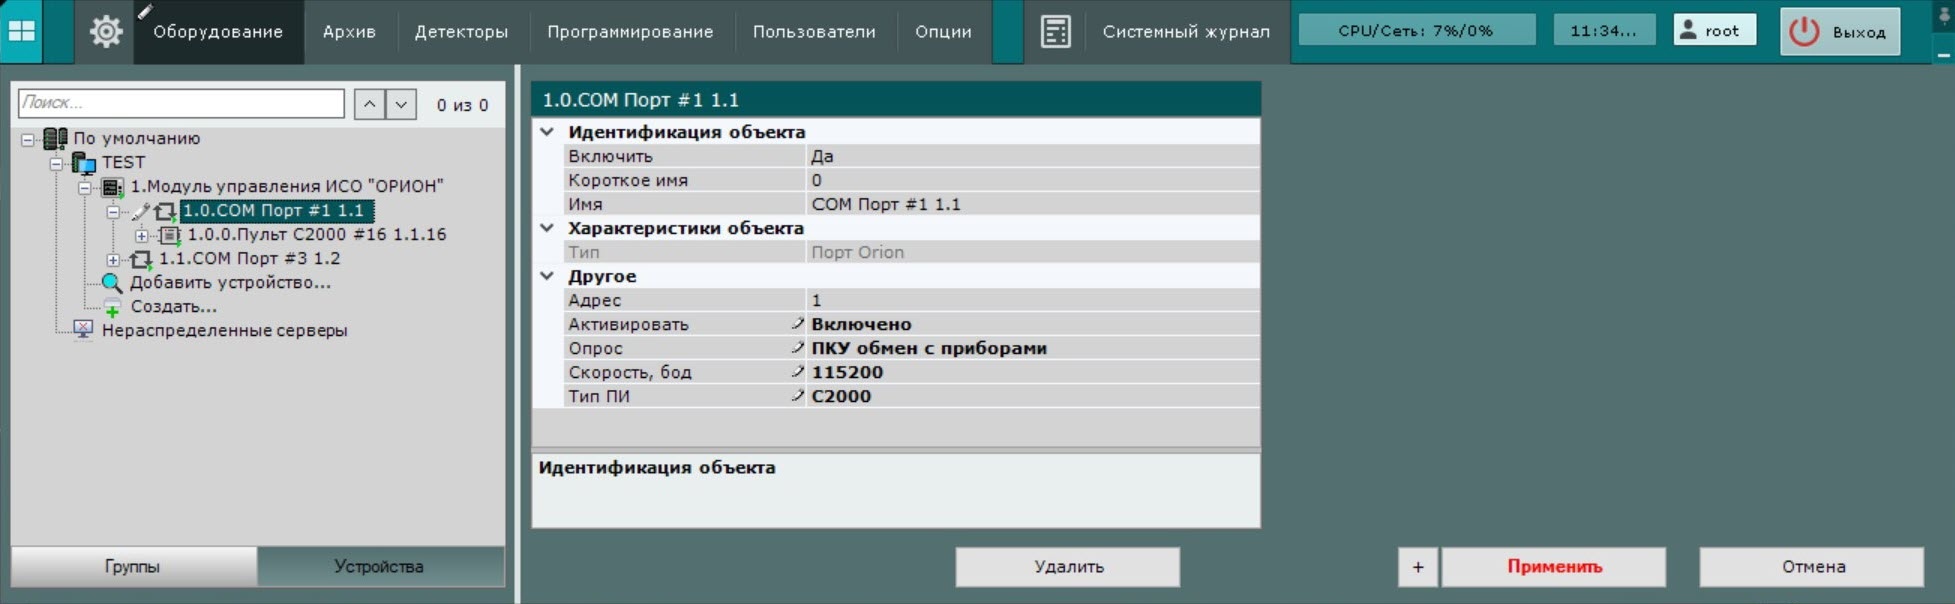Switch to the Детекторы tab
The width and height of the screenshot is (1955, 604).
(461, 32)
